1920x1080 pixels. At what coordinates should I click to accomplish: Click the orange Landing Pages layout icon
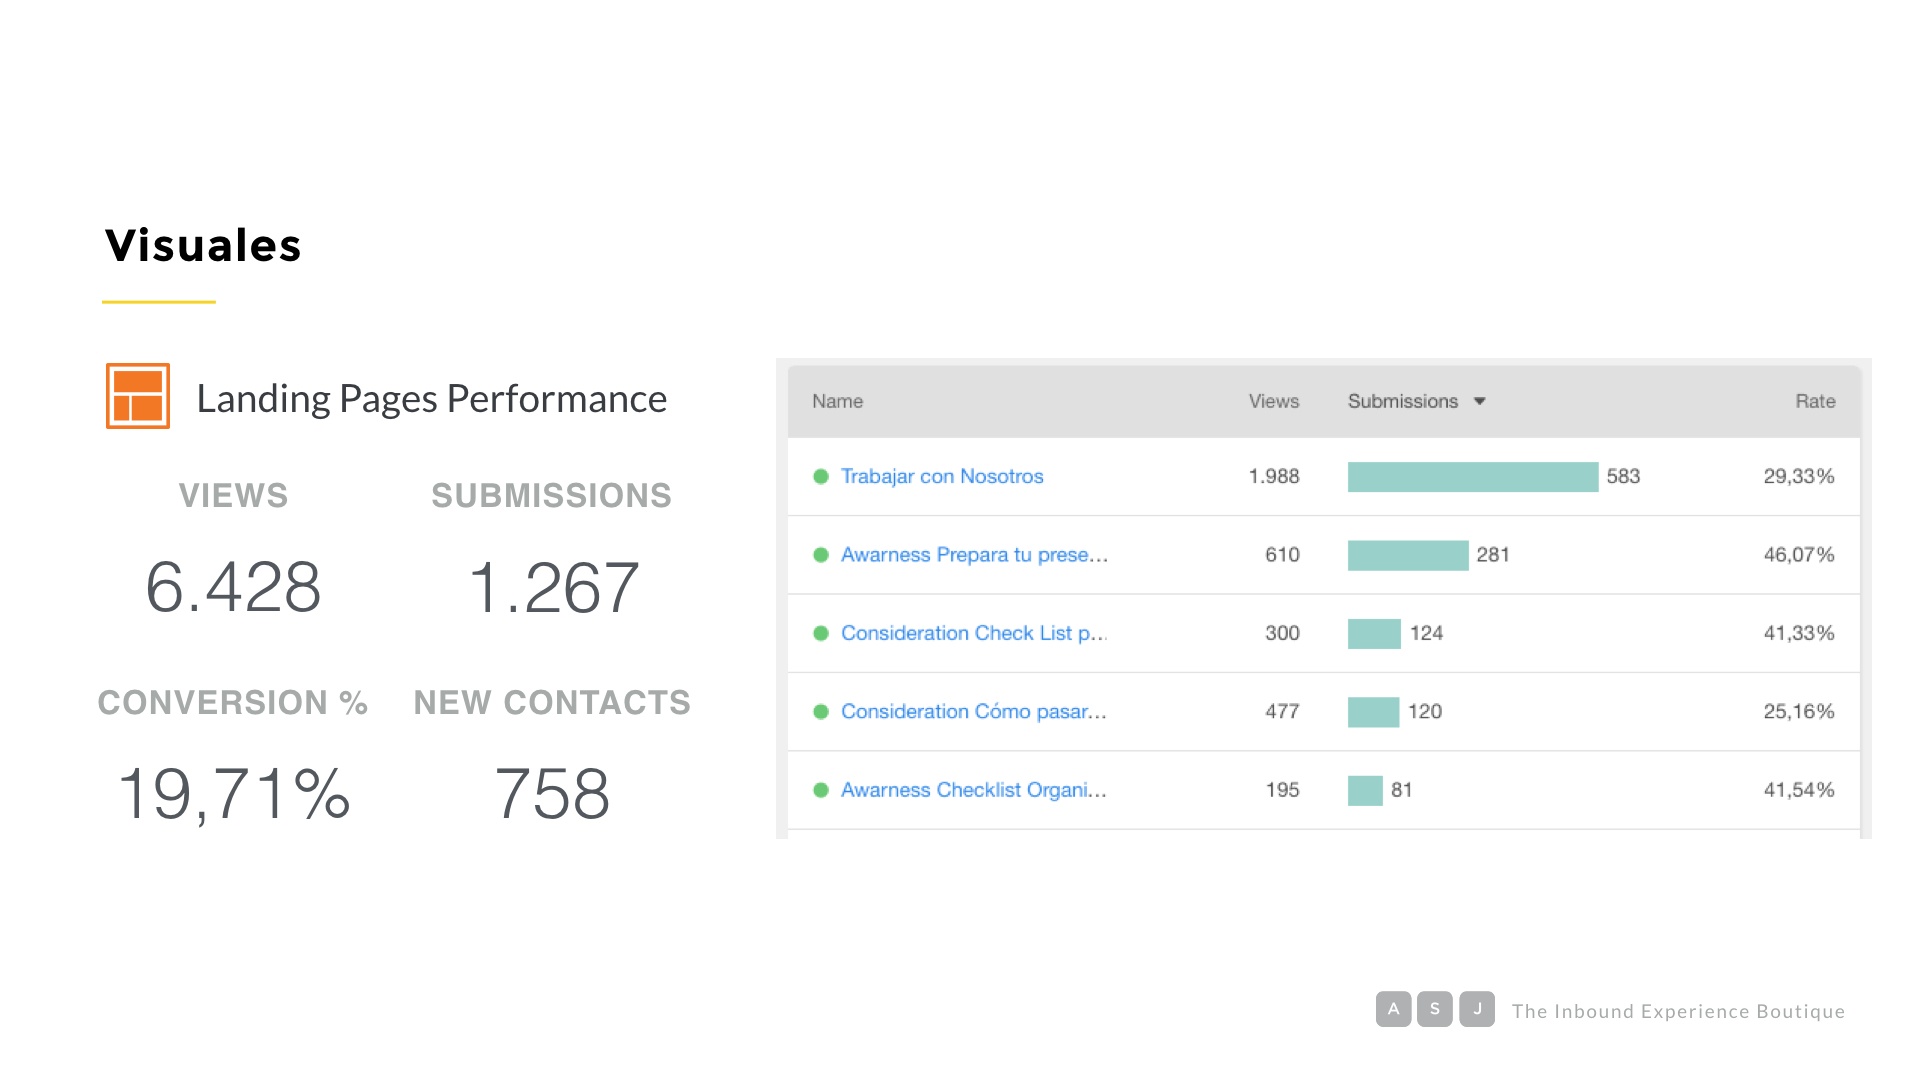[138, 396]
